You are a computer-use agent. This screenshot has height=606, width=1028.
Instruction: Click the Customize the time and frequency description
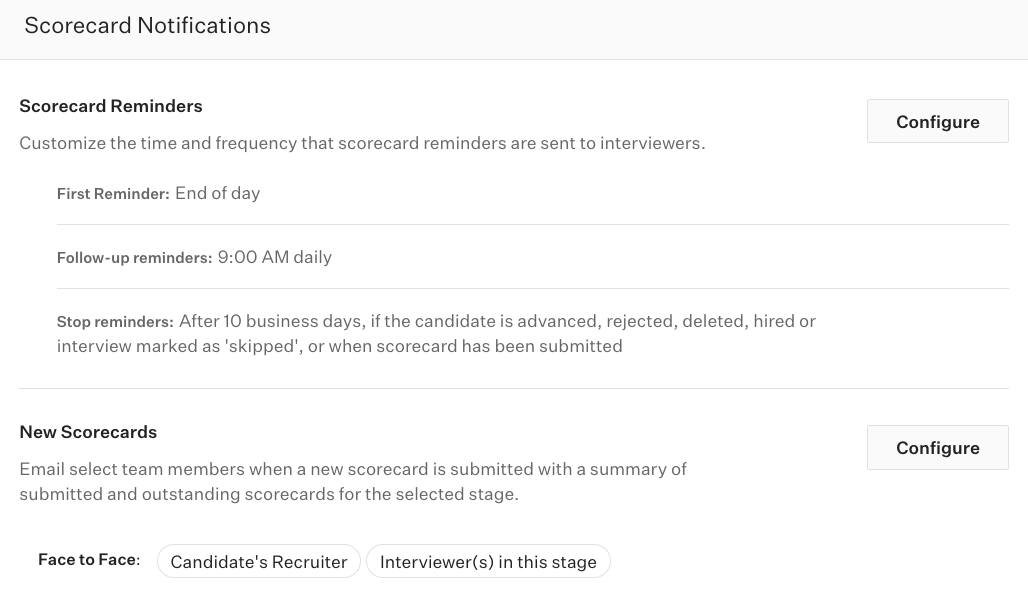362,143
